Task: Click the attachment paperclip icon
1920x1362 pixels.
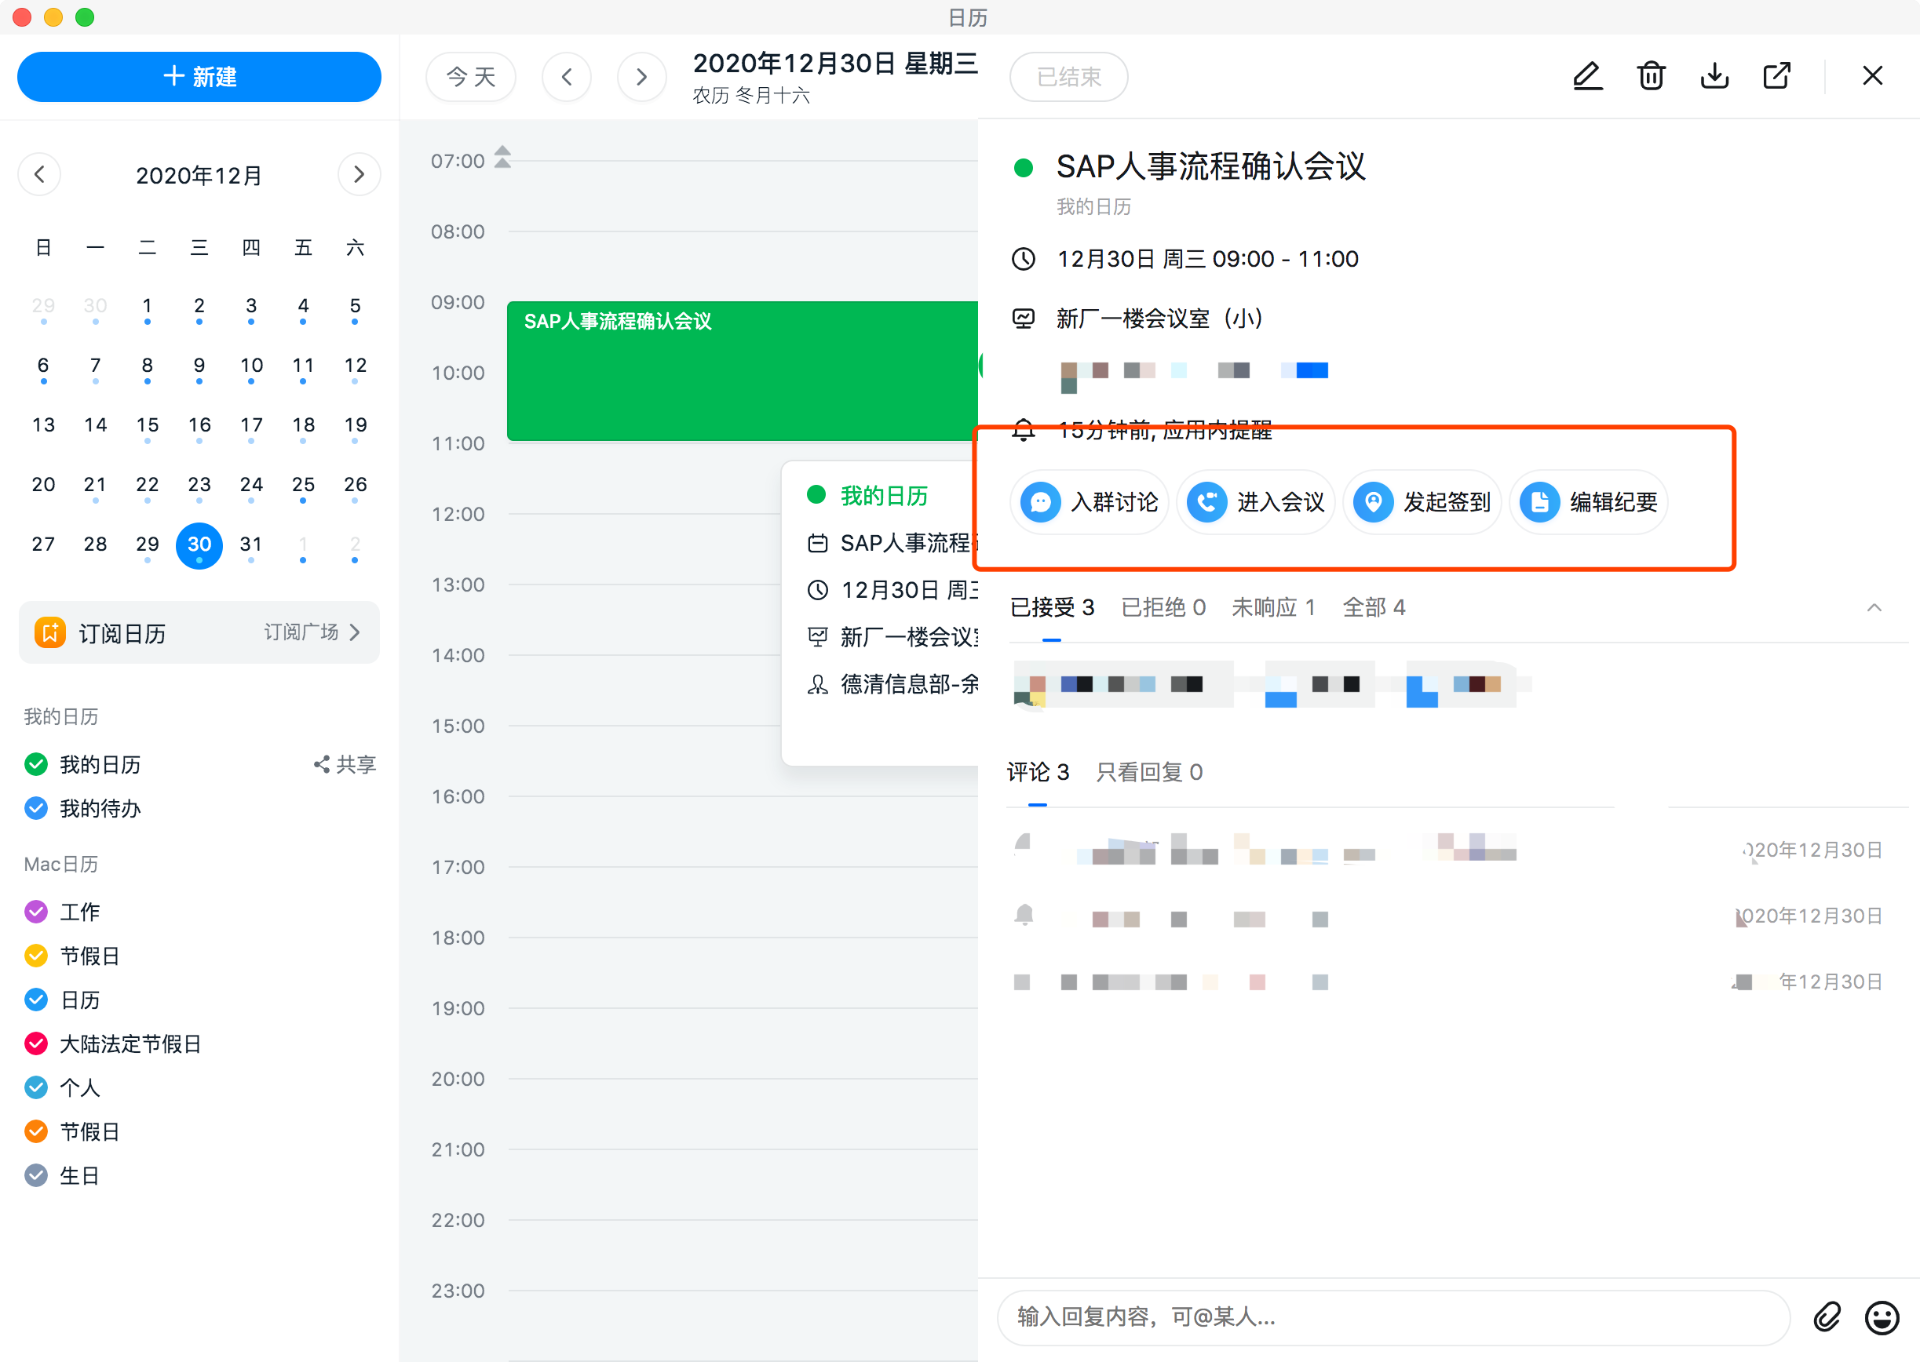Action: (x=1827, y=1317)
